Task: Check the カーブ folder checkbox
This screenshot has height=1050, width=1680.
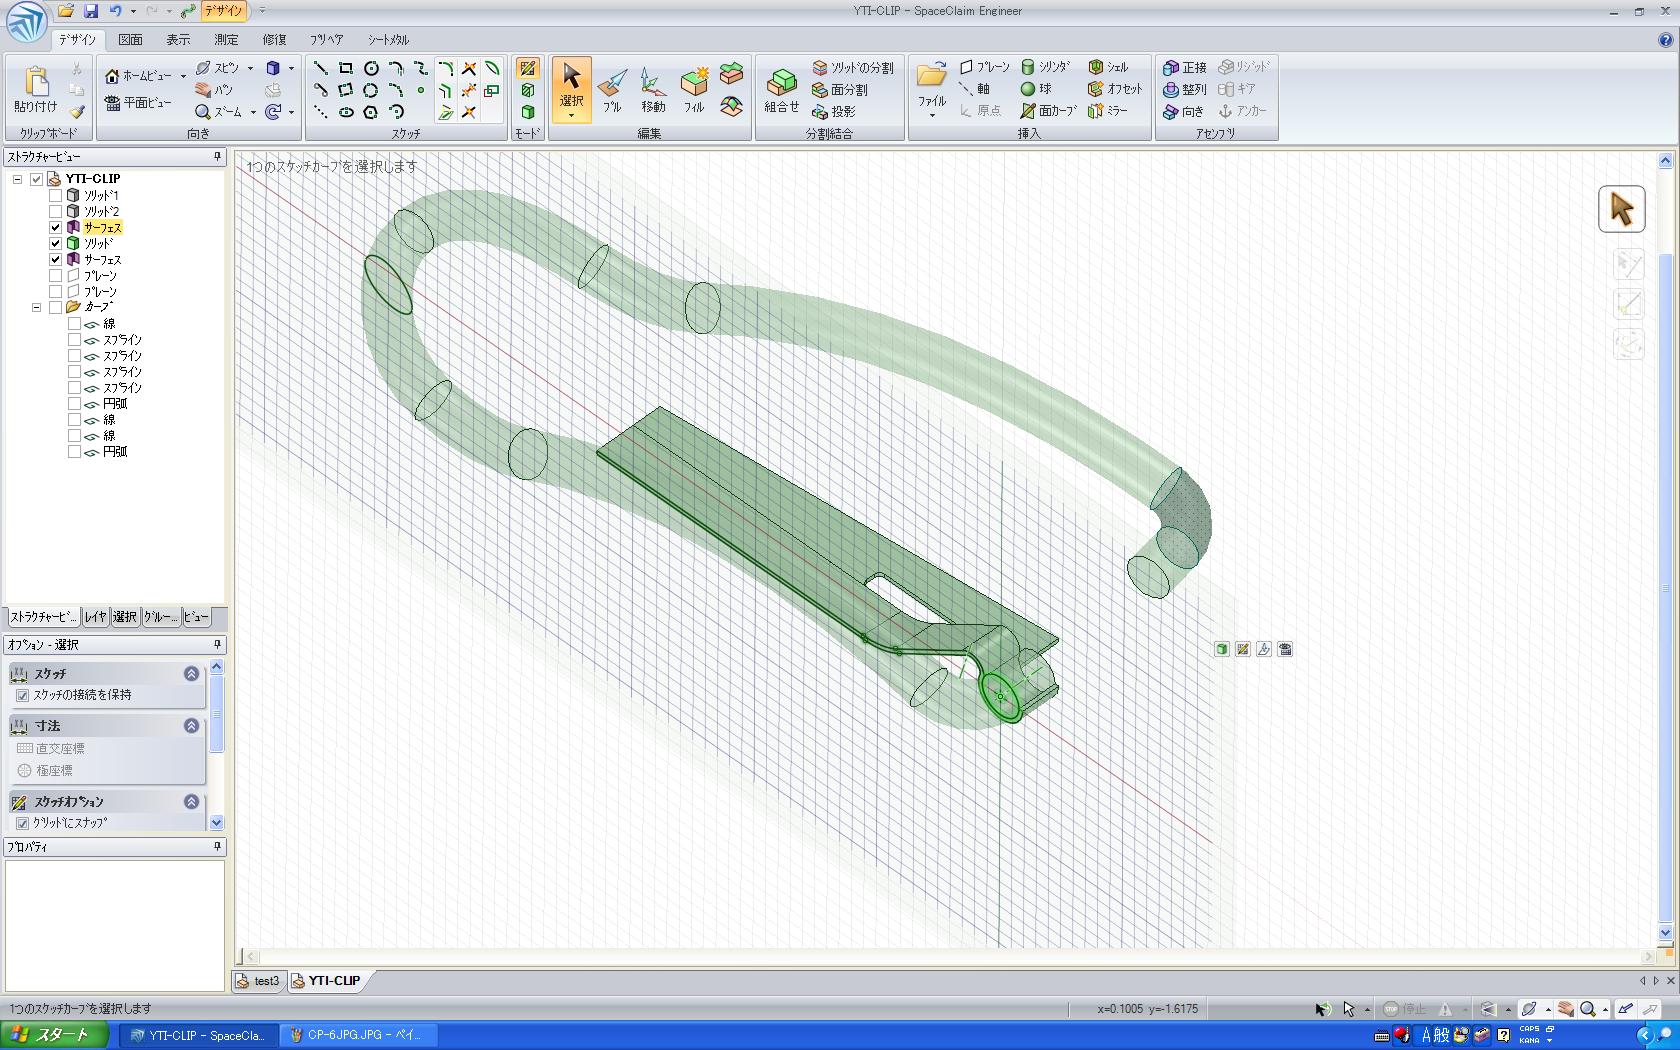Action: click(x=56, y=307)
